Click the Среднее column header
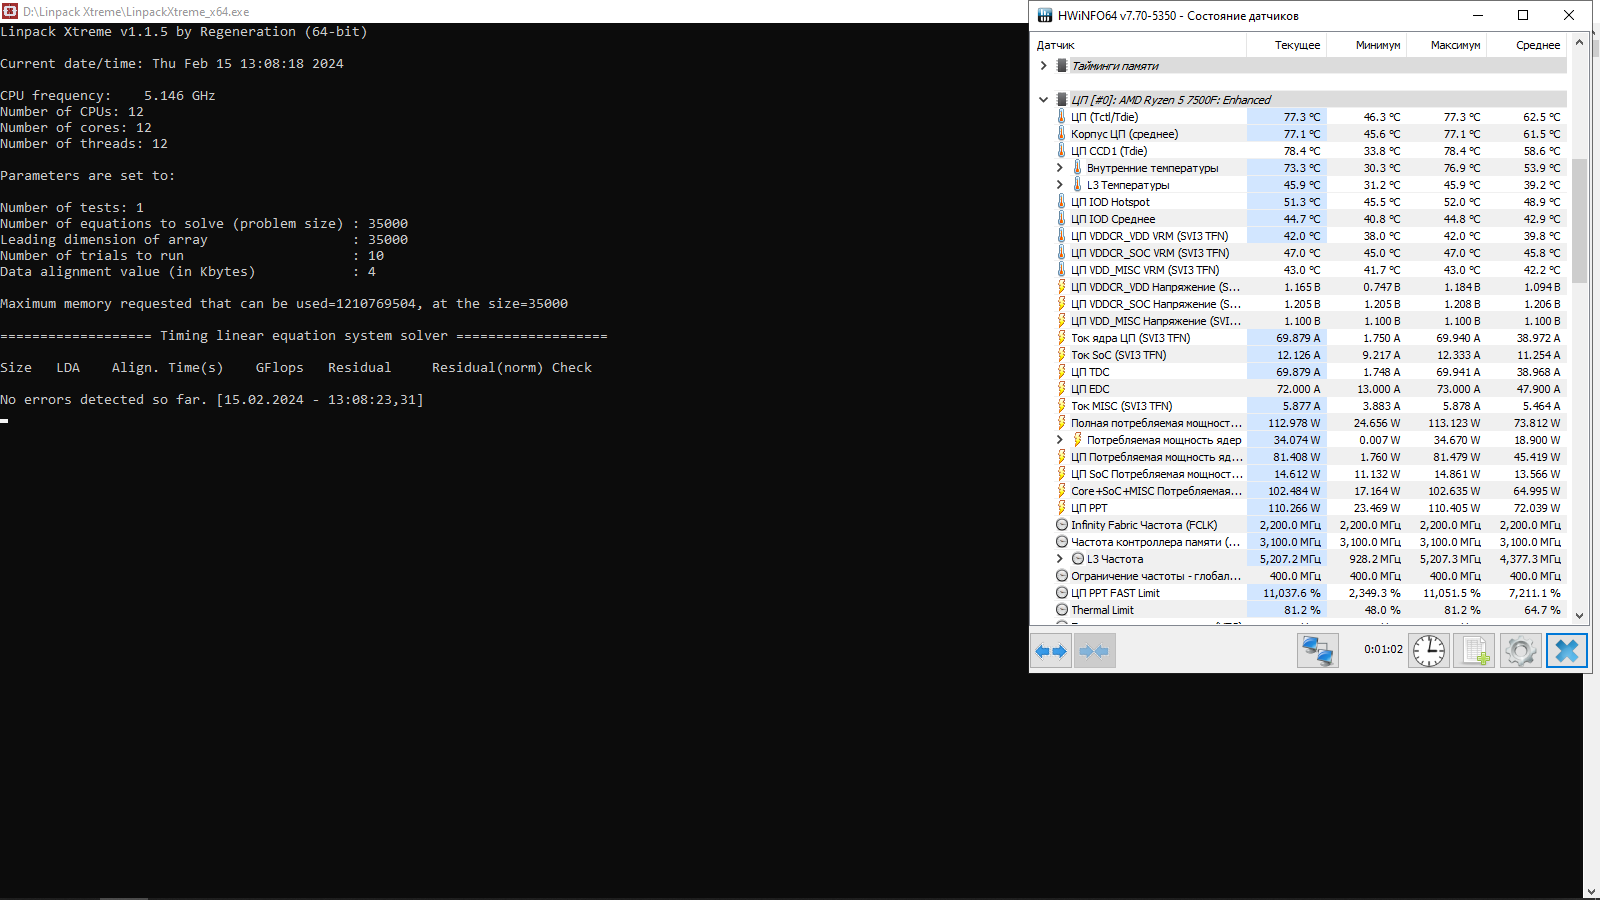1600x900 pixels. click(1527, 45)
